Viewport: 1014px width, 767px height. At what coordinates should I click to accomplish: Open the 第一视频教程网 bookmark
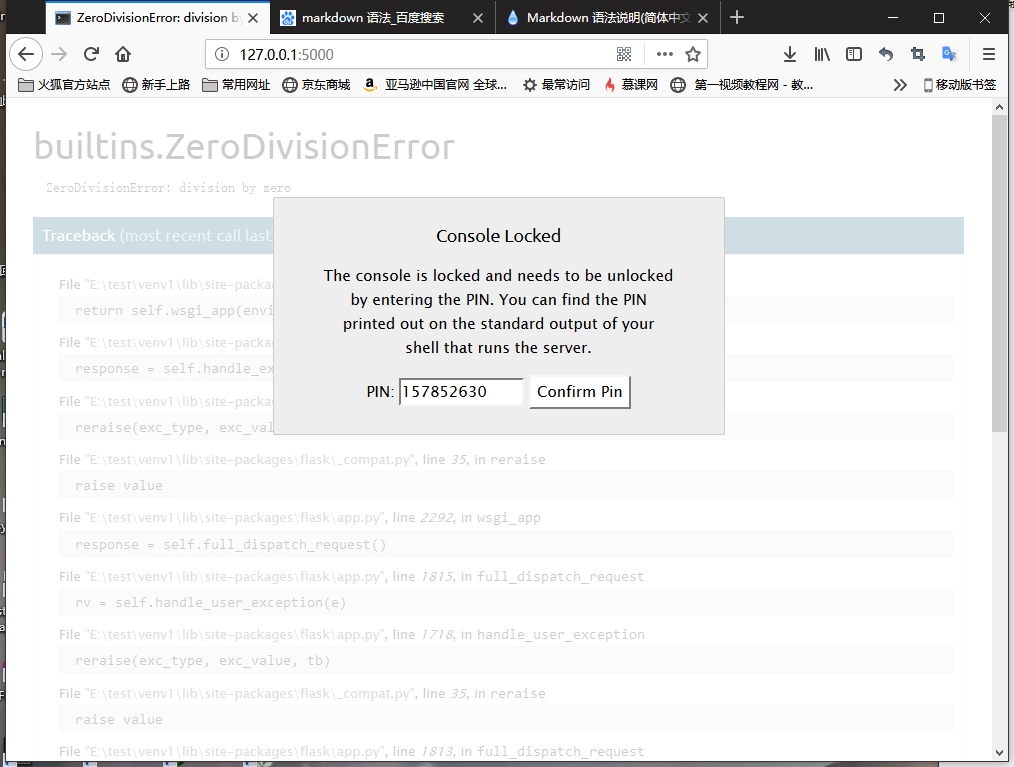(x=742, y=85)
